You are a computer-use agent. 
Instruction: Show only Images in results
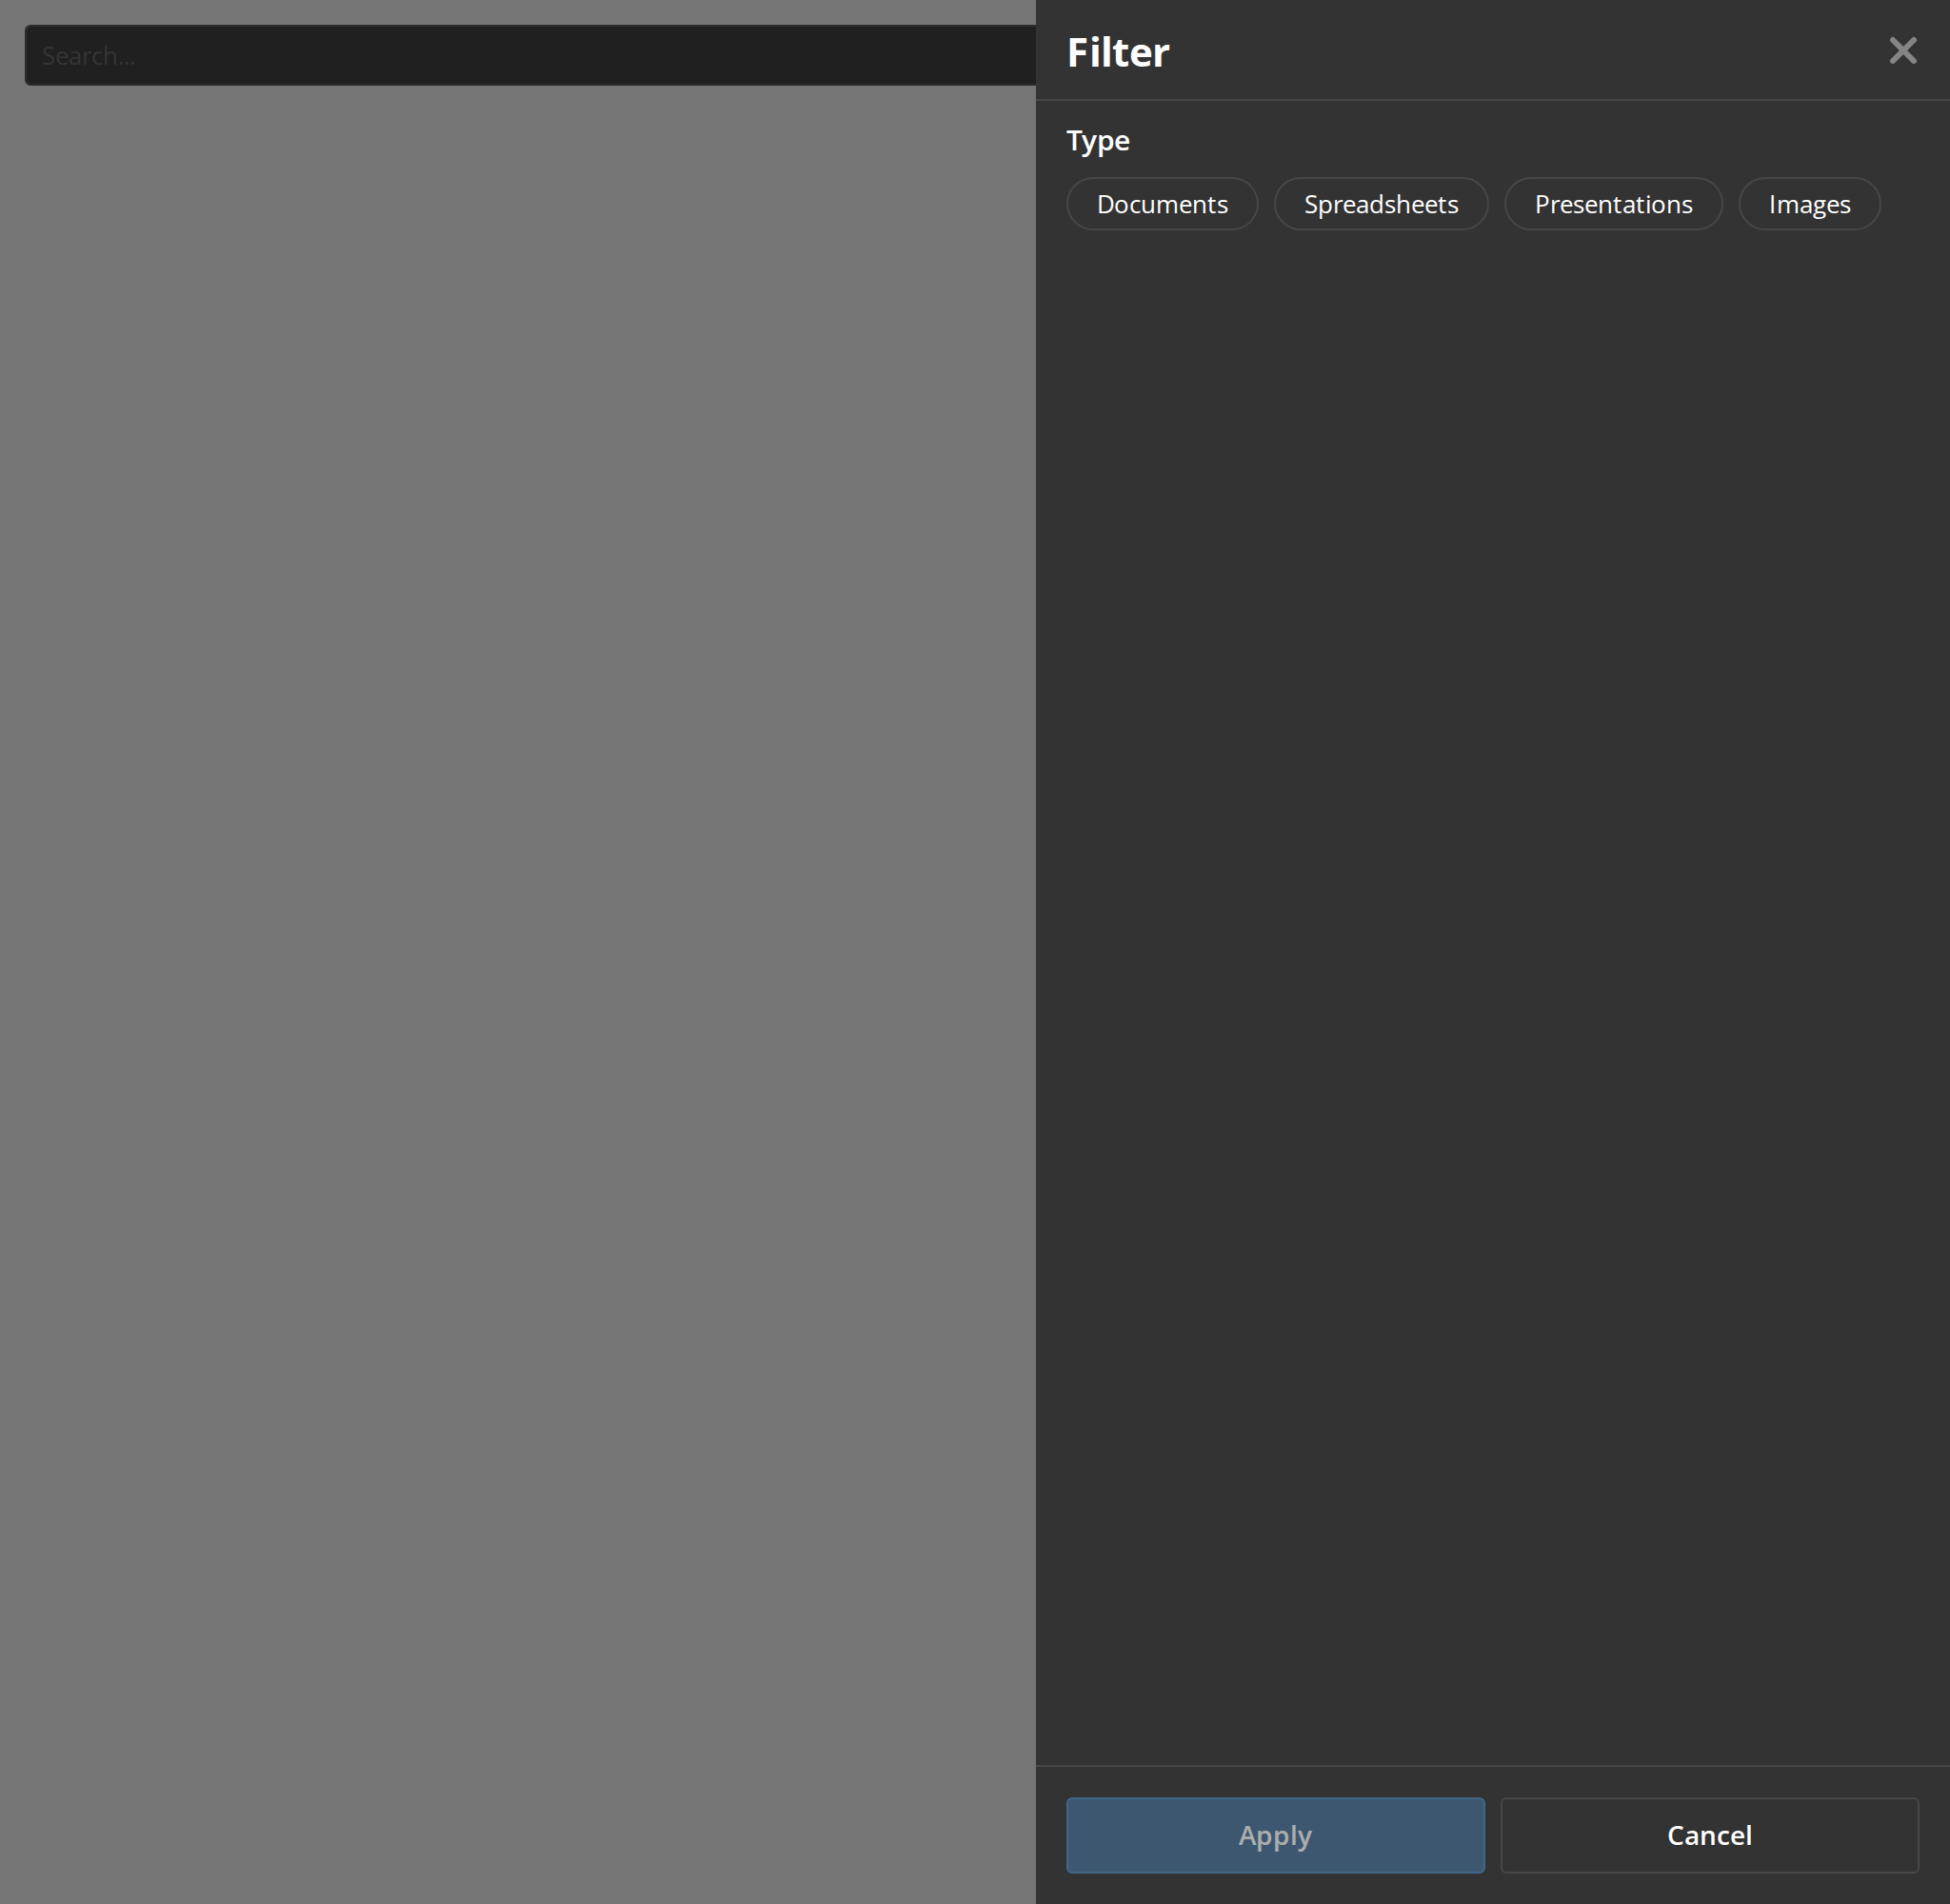point(1809,204)
